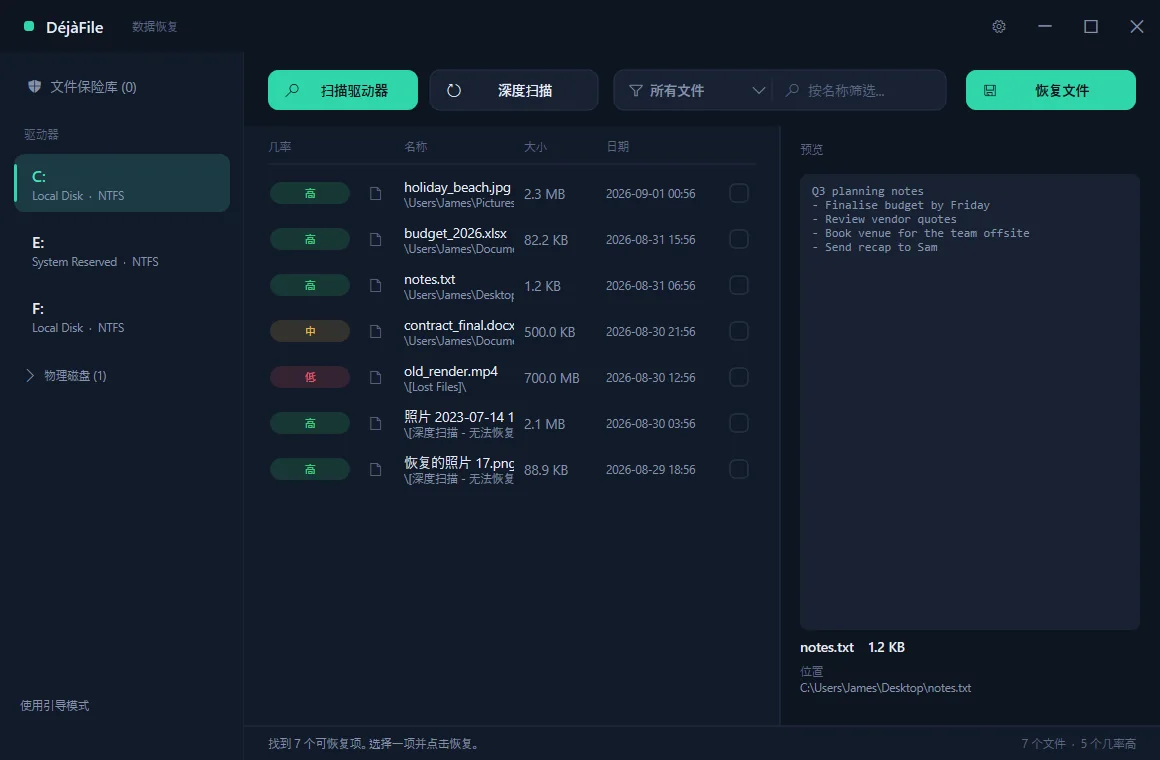
Task: Click path C:\Users\James\Desktop\notes.txt
Action: [x=886, y=687]
